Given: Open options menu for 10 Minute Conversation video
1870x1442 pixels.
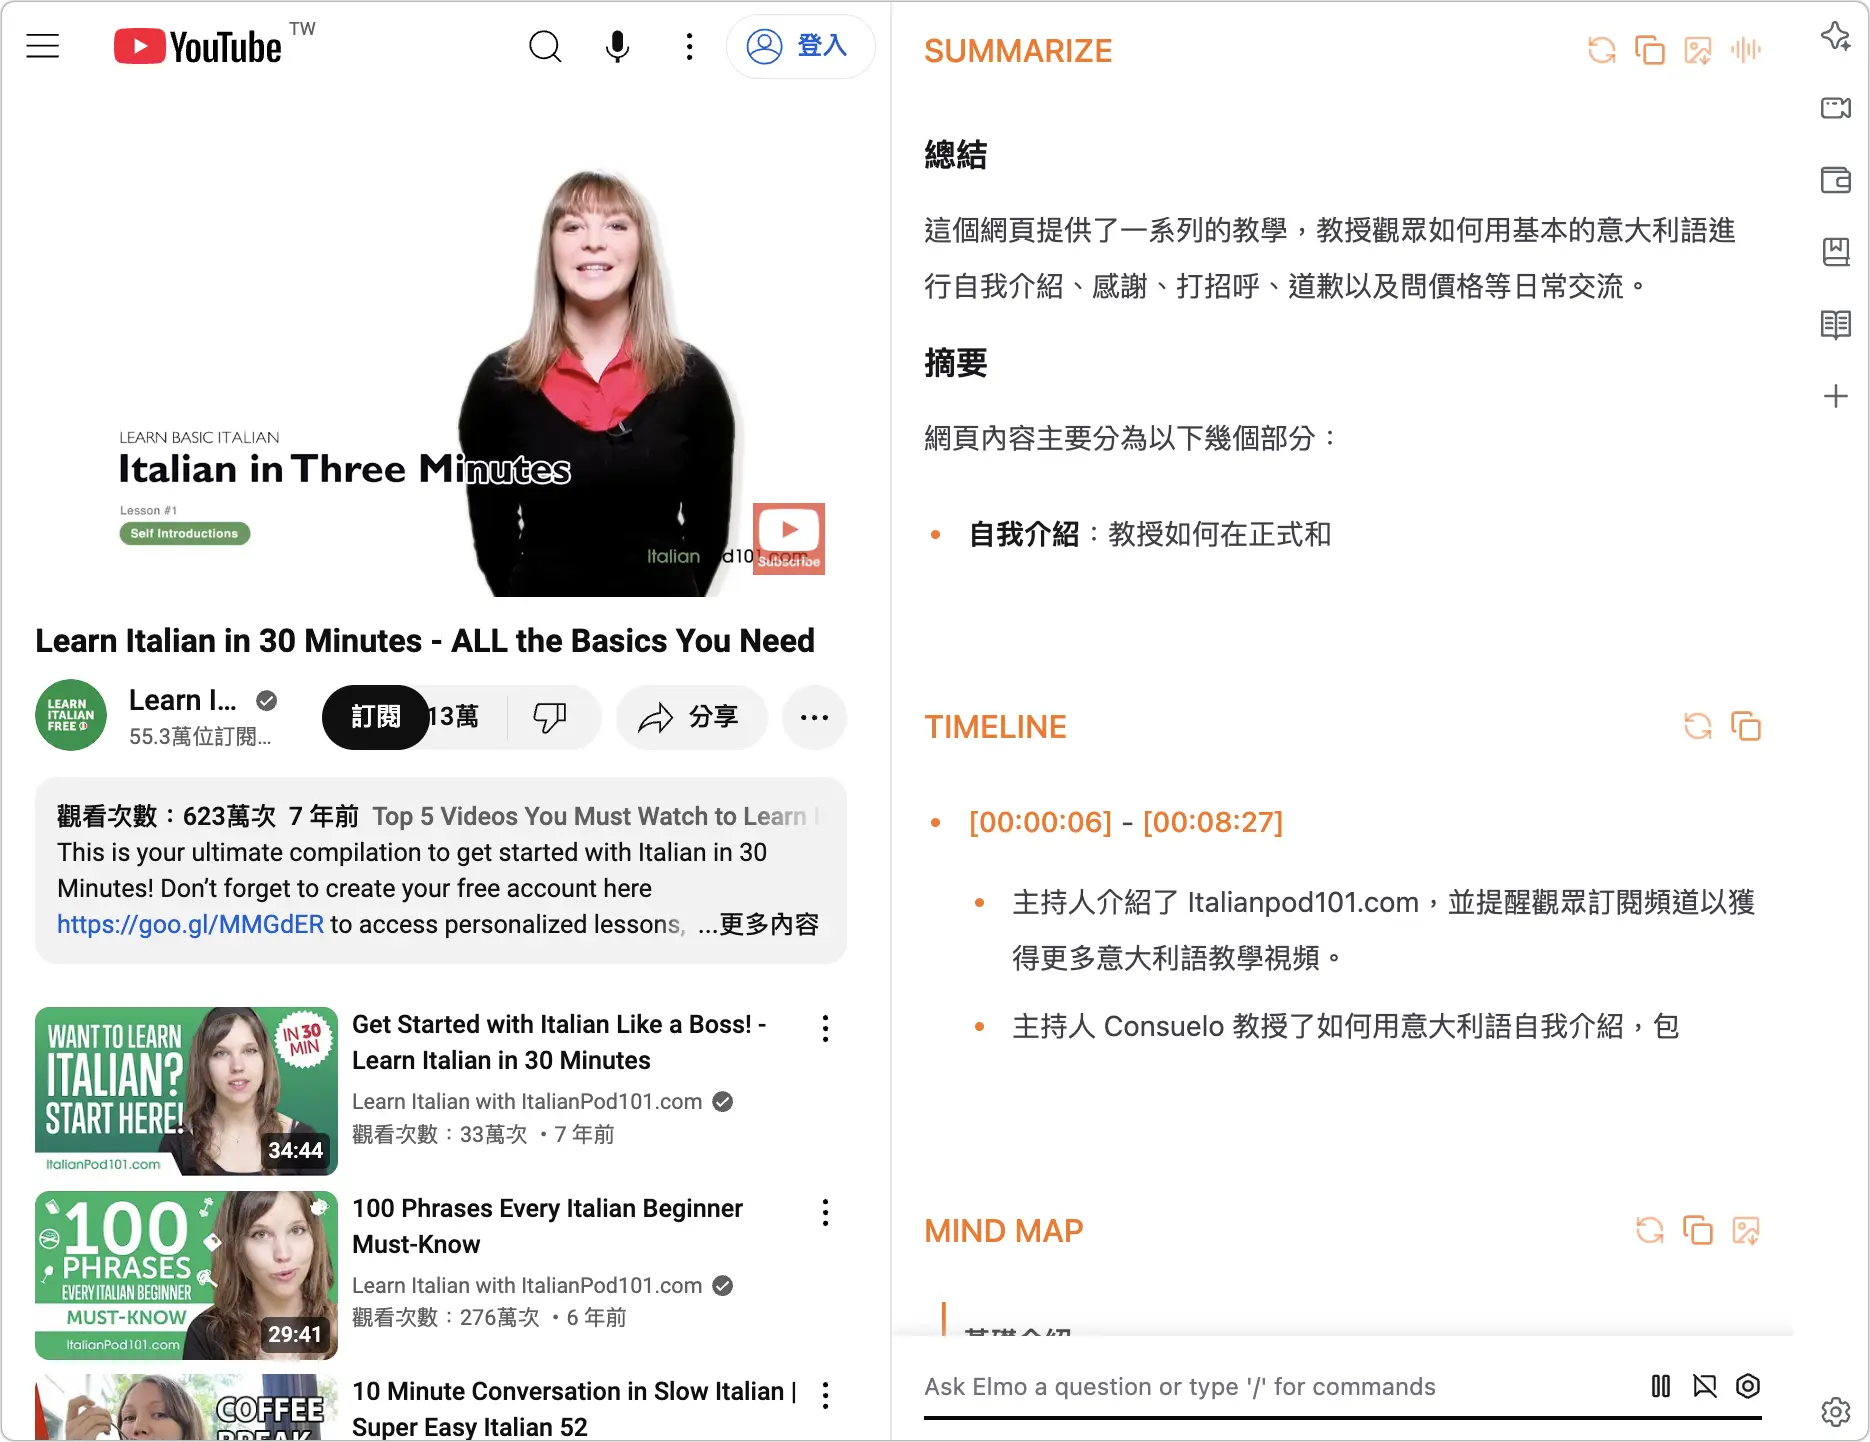Looking at the screenshot, I should coord(825,1395).
